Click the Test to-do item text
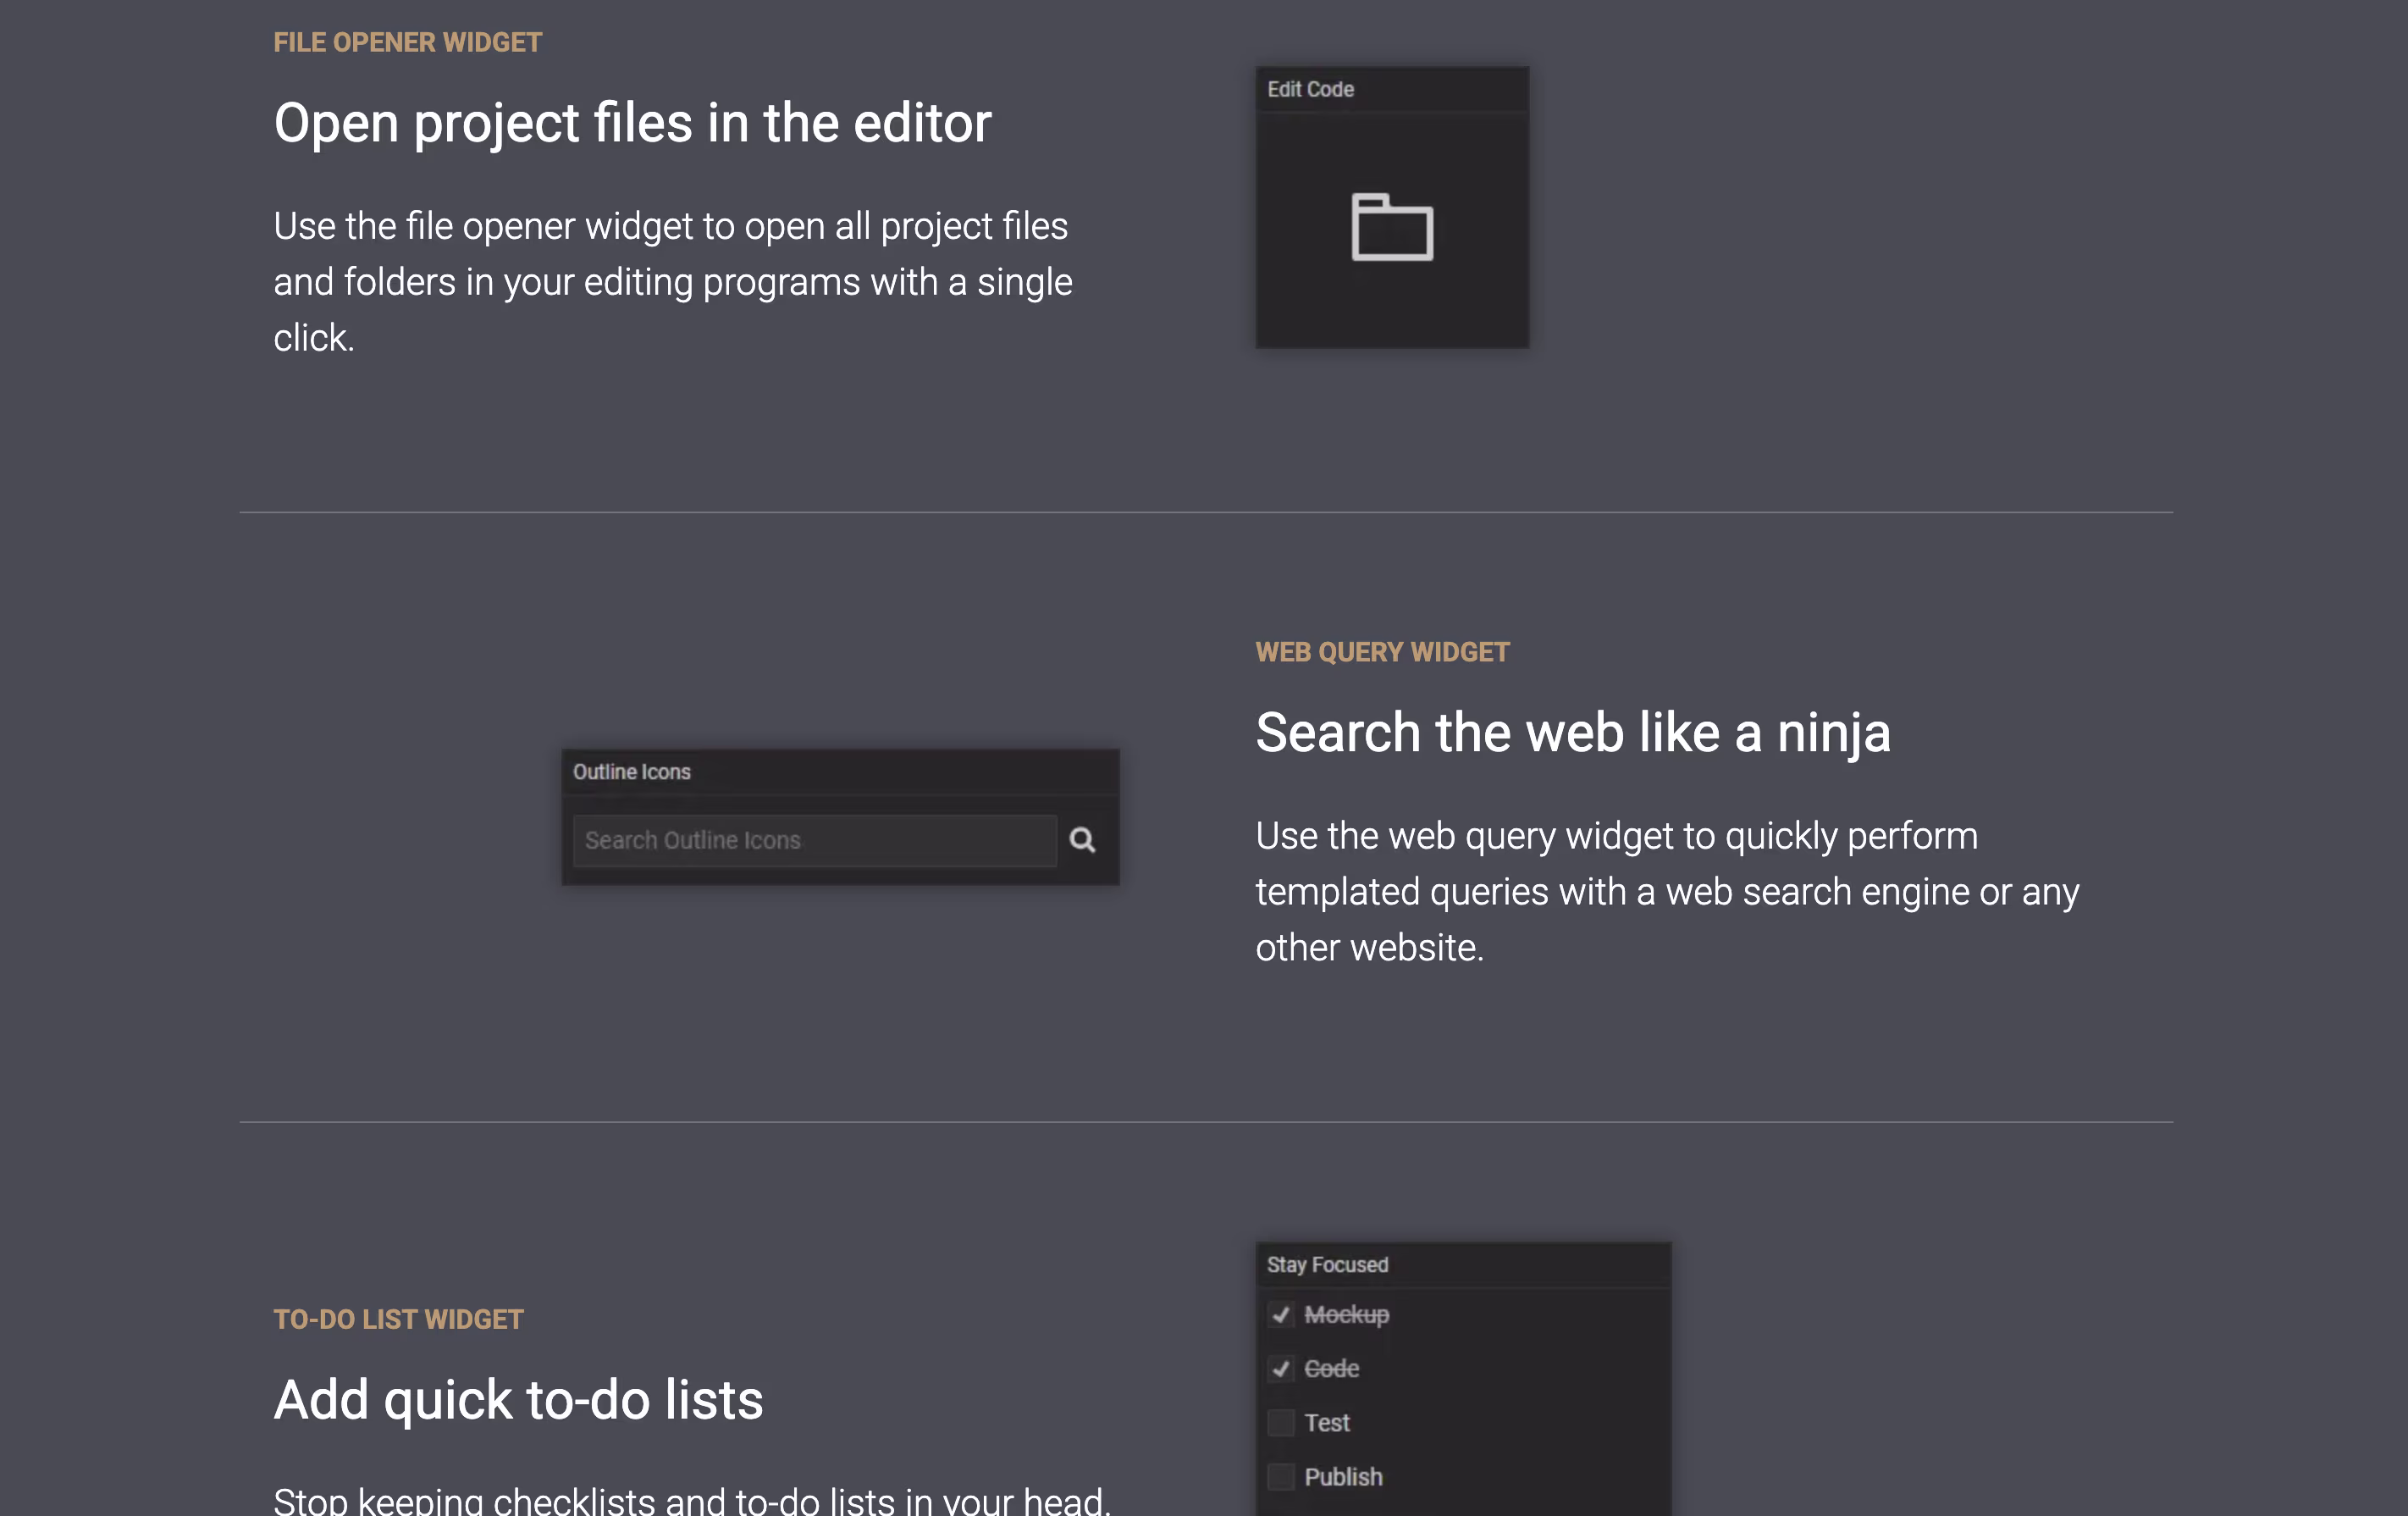 click(1326, 1422)
